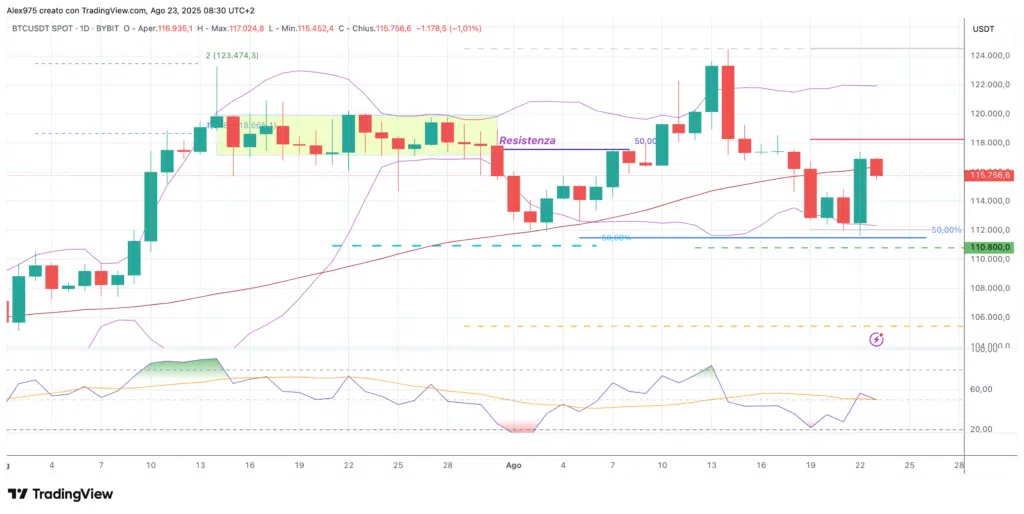
Task: Click the green 110.800,0 price label
Action: coord(990,247)
